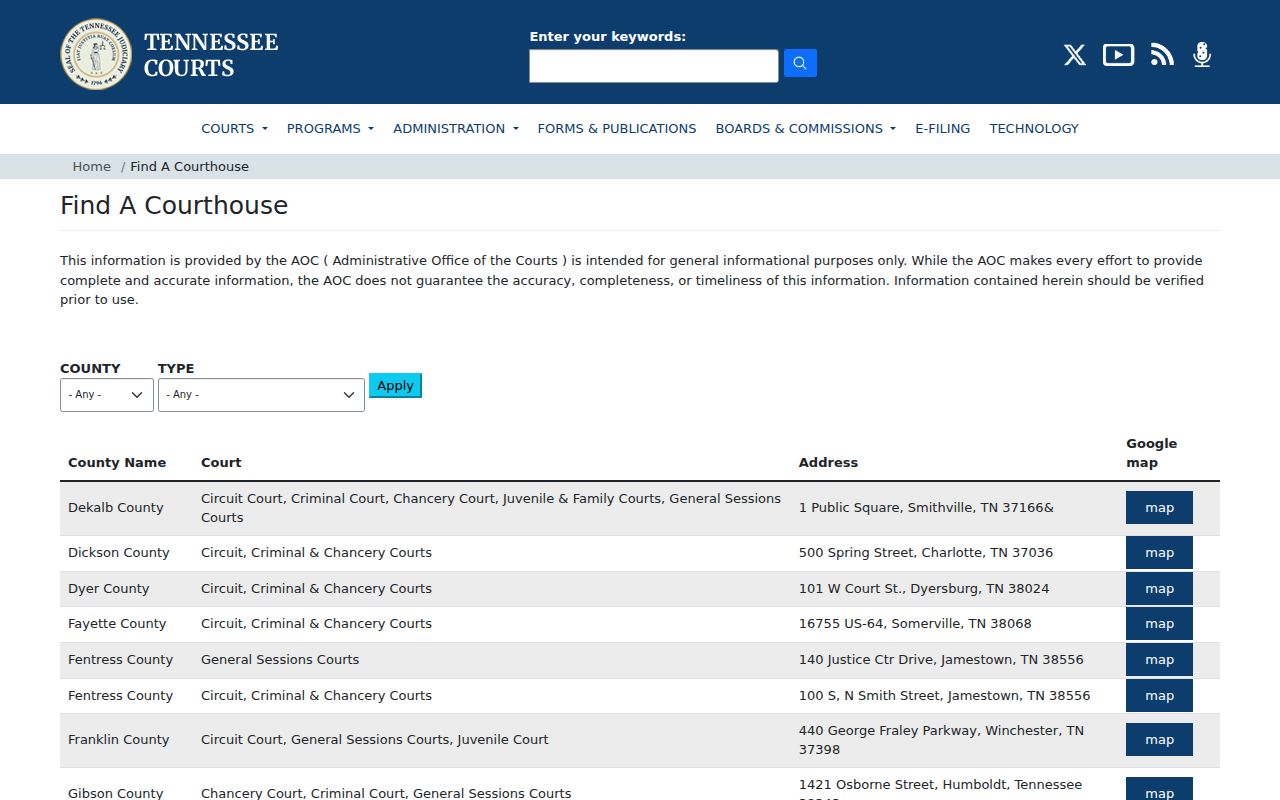
Task: Click the County Name column header
Action: click(x=117, y=462)
